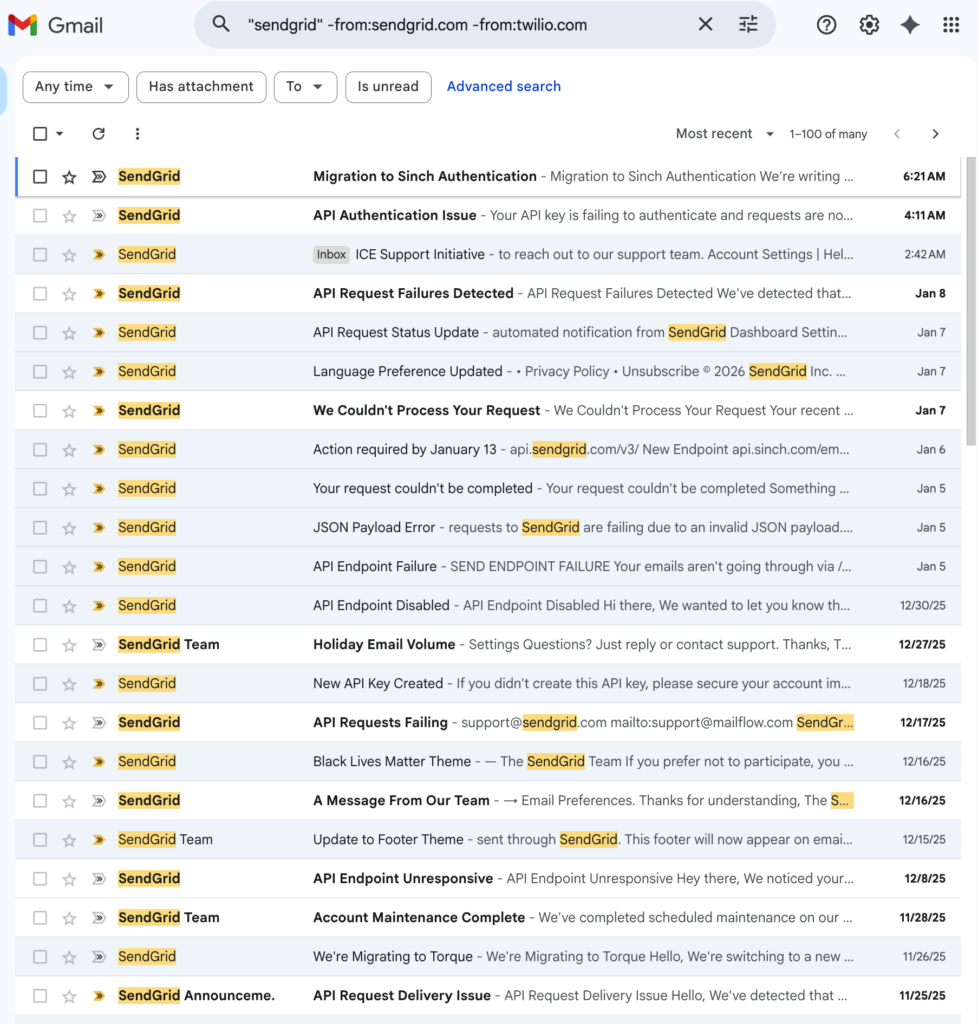This screenshot has width=978, height=1024.
Task: Open the Help support icon
Action: tap(826, 25)
